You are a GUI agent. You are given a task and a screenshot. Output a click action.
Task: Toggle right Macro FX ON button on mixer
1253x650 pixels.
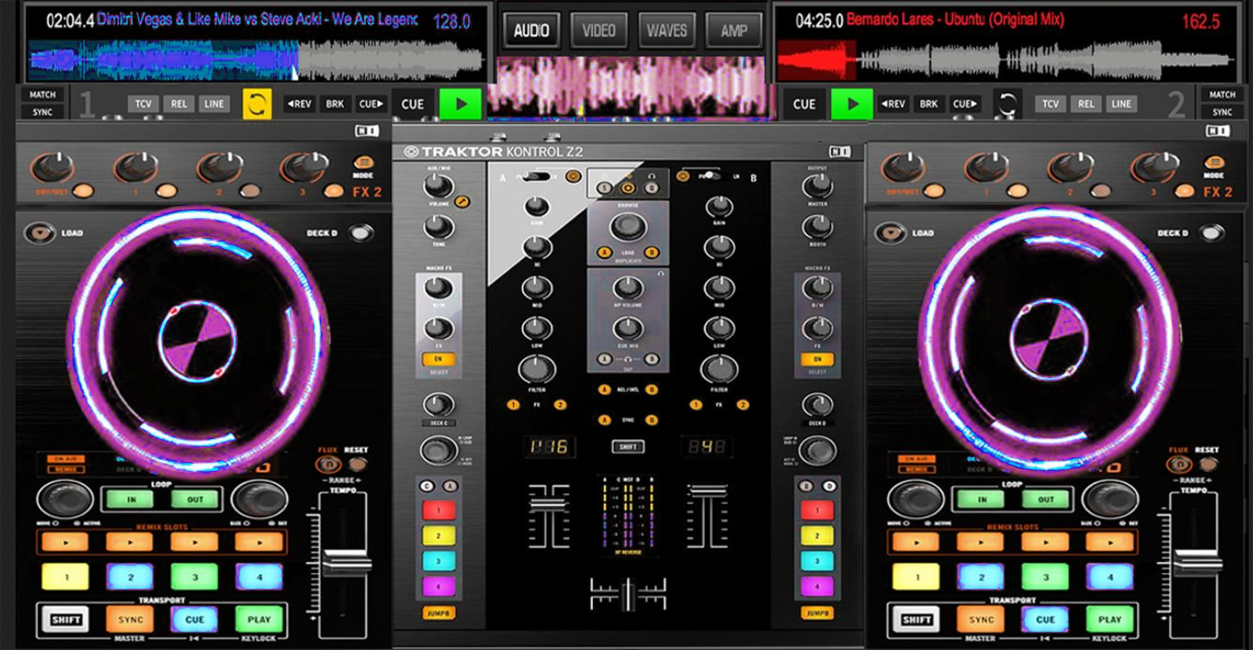[817, 359]
